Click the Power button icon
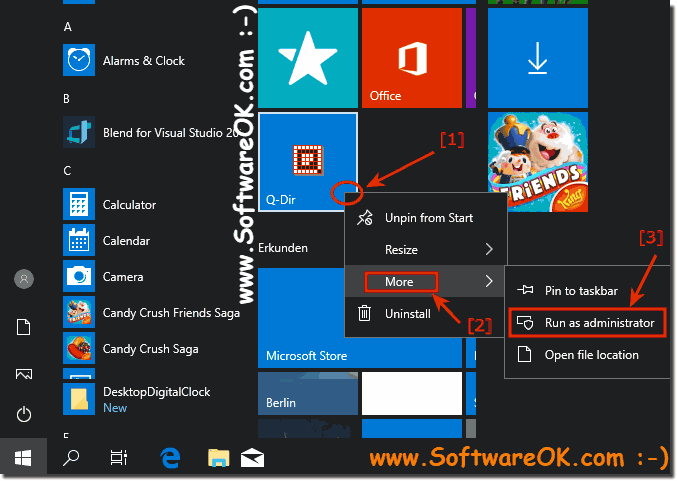This screenshot has height=481, width=677. (x=24, y=414)
